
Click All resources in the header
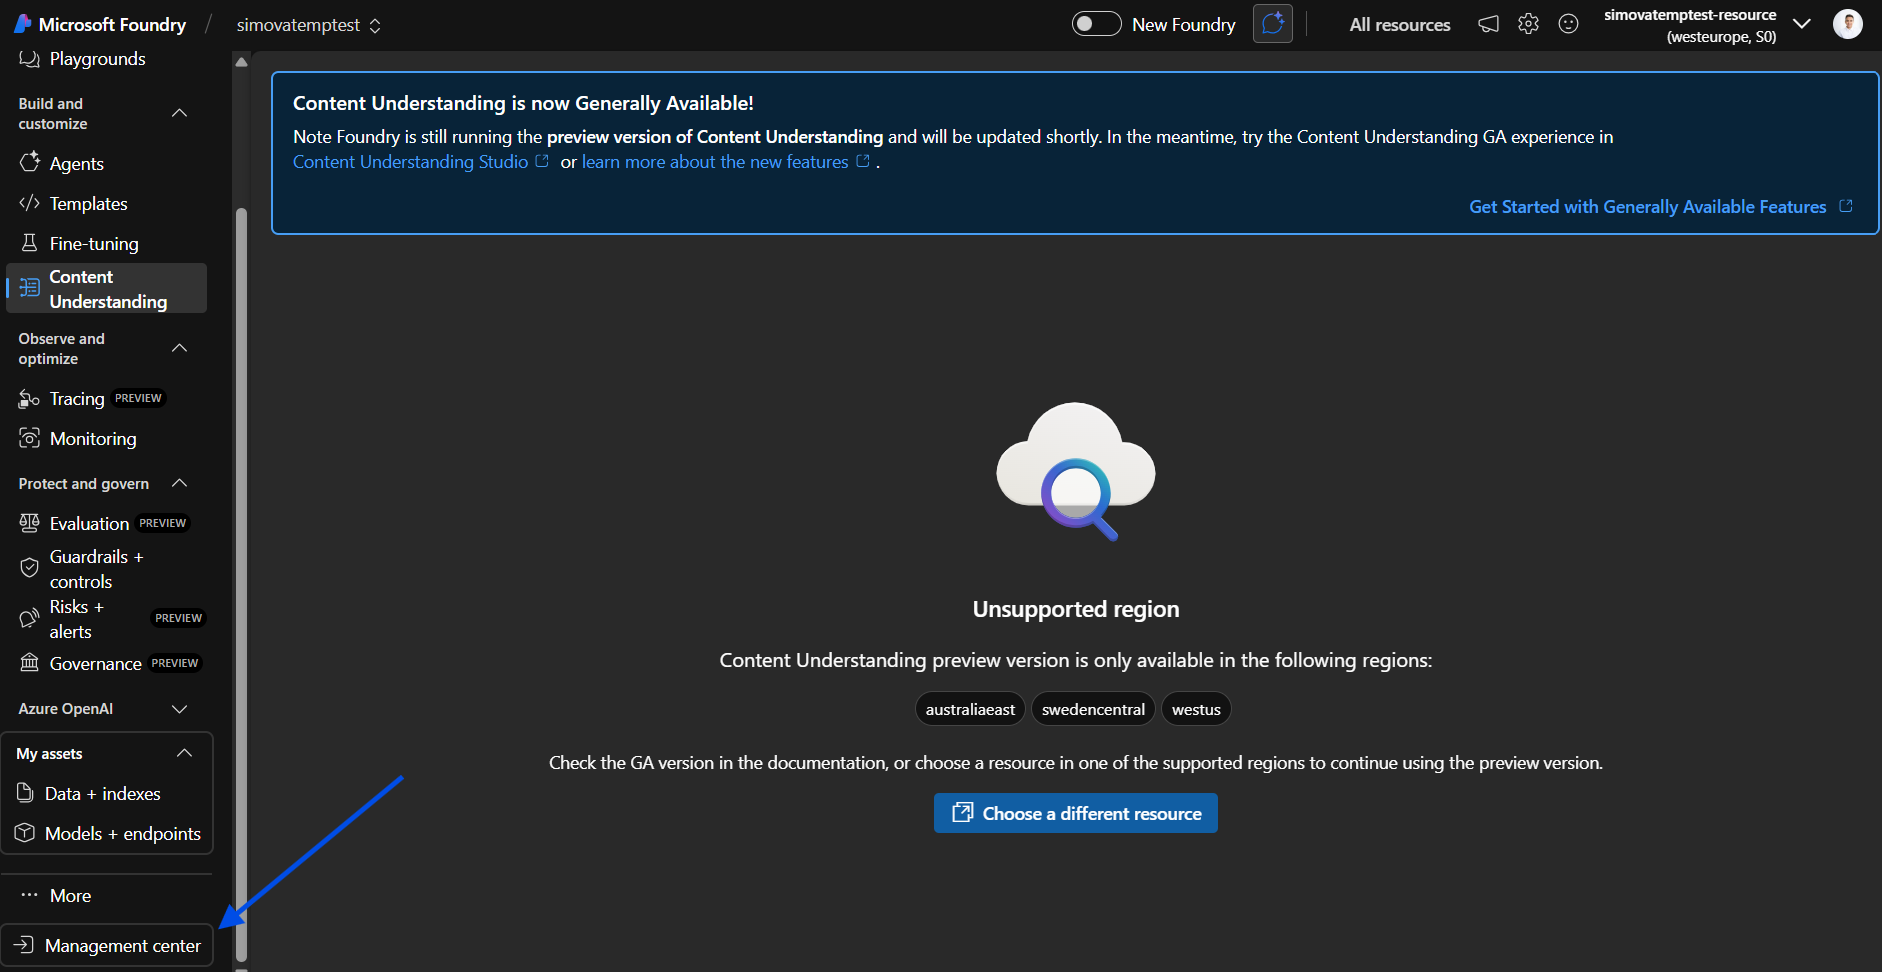coord(1400,25)
